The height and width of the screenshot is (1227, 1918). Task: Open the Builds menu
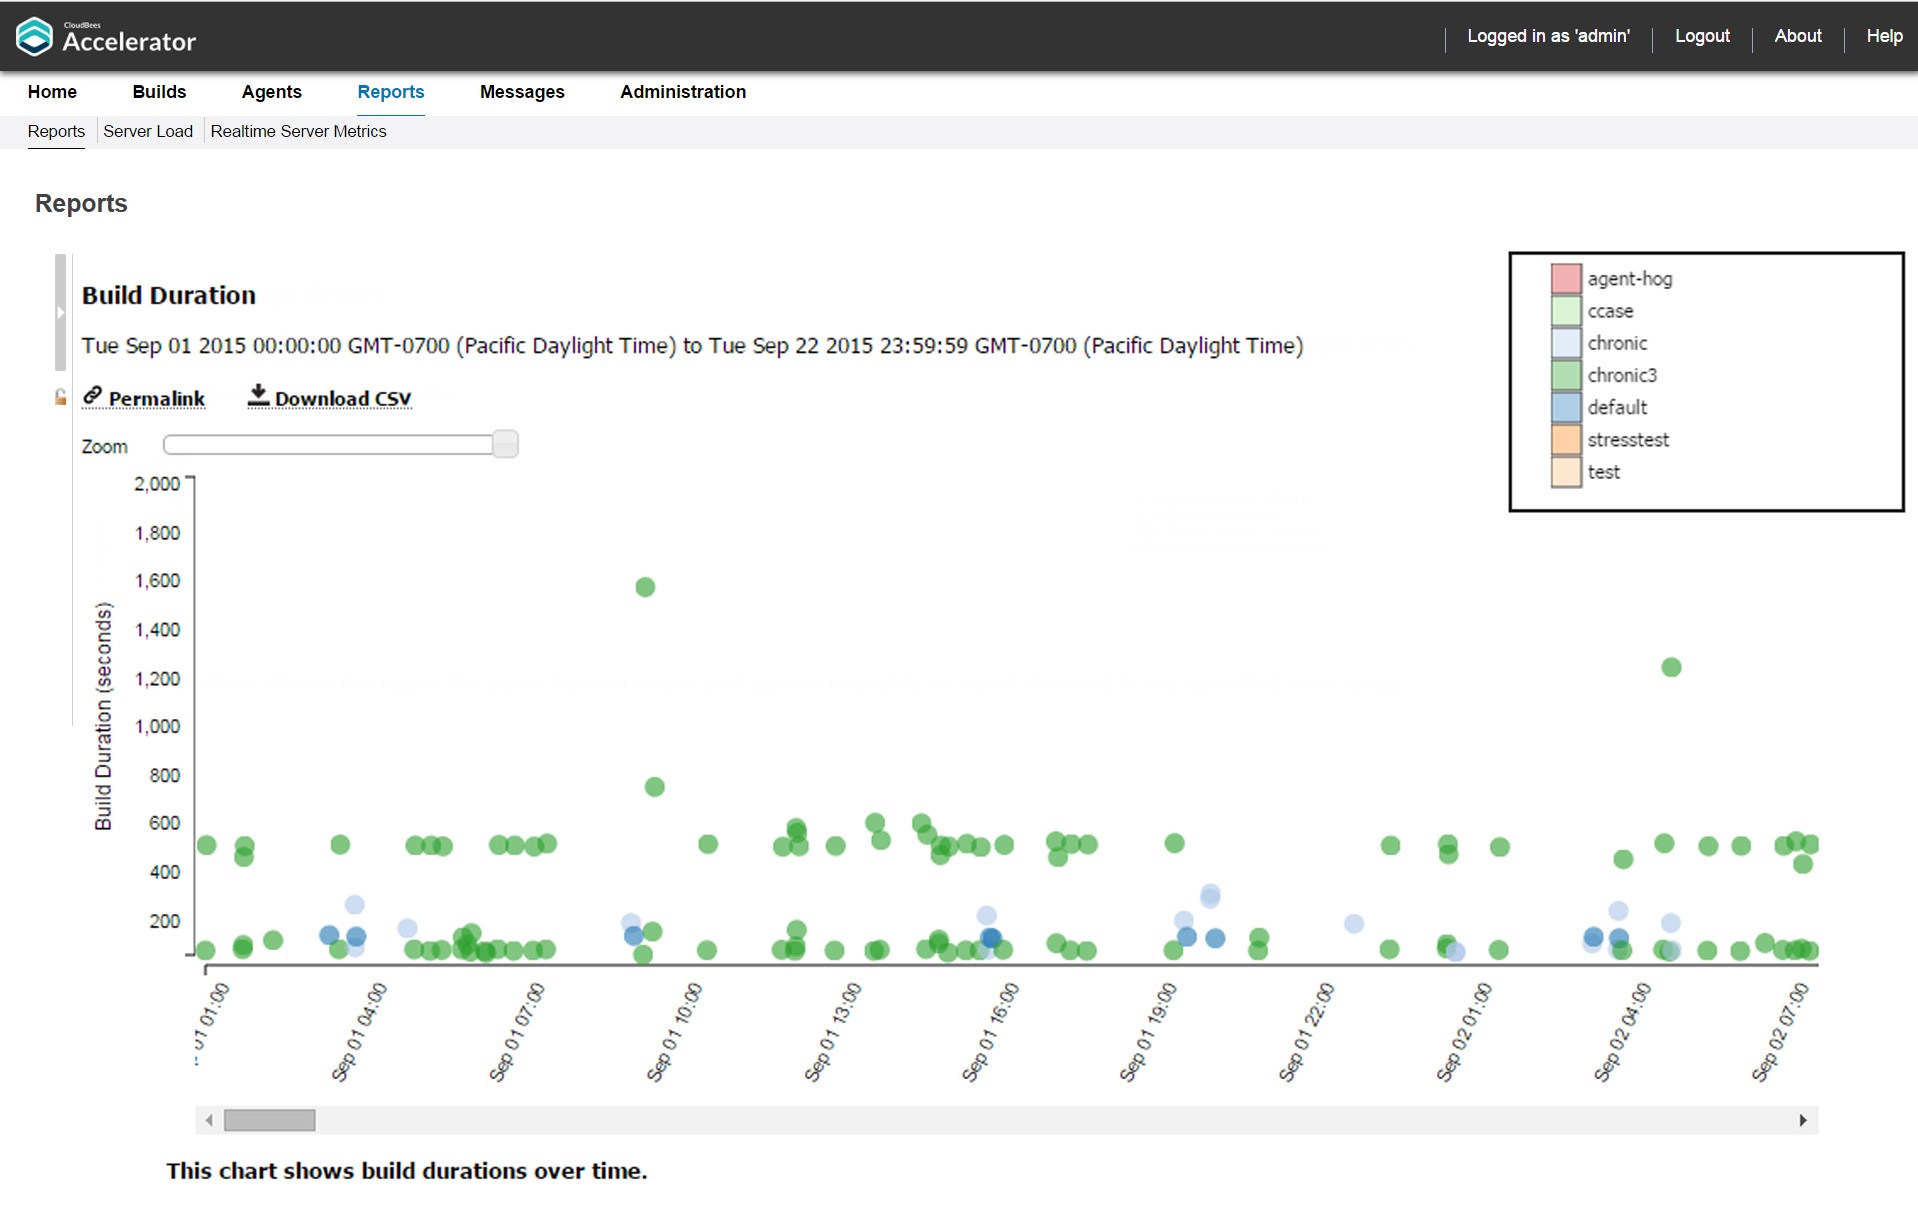point(159,92)
